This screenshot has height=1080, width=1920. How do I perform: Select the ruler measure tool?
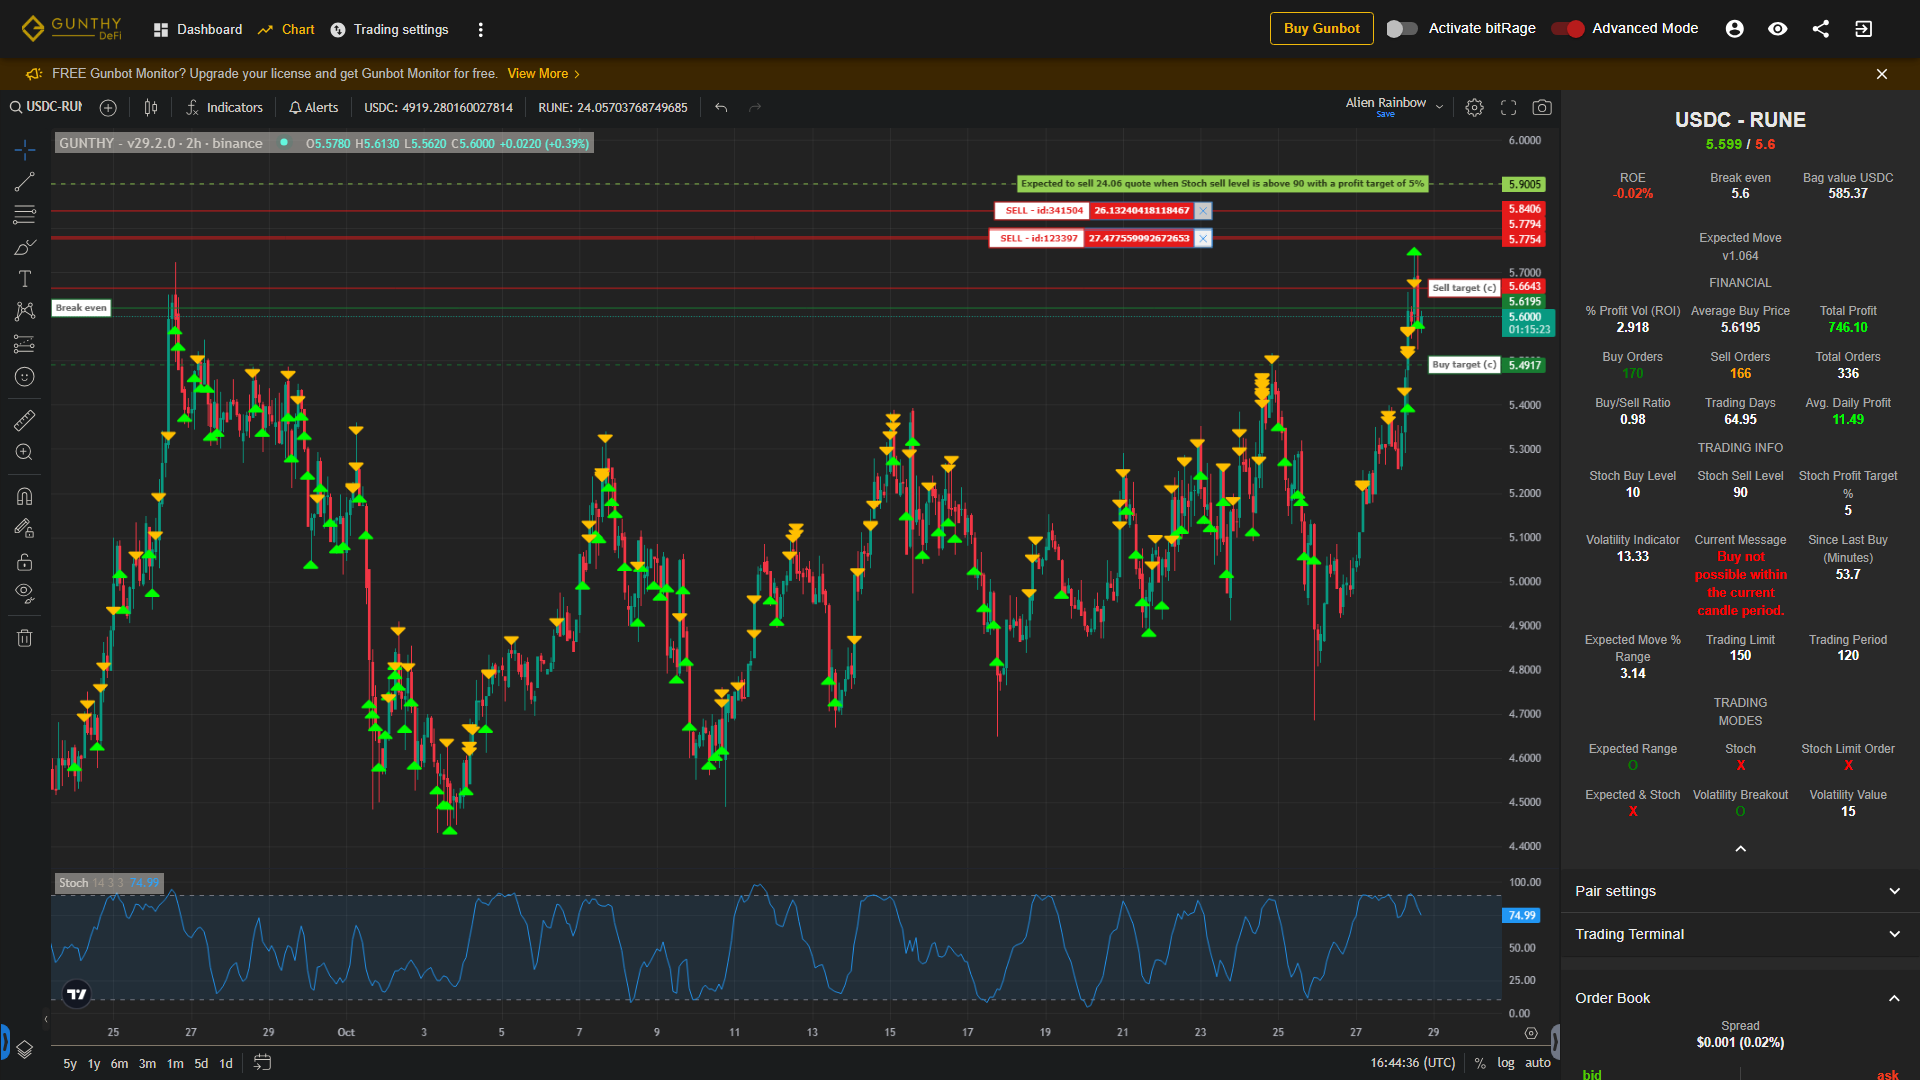(25, 421)
